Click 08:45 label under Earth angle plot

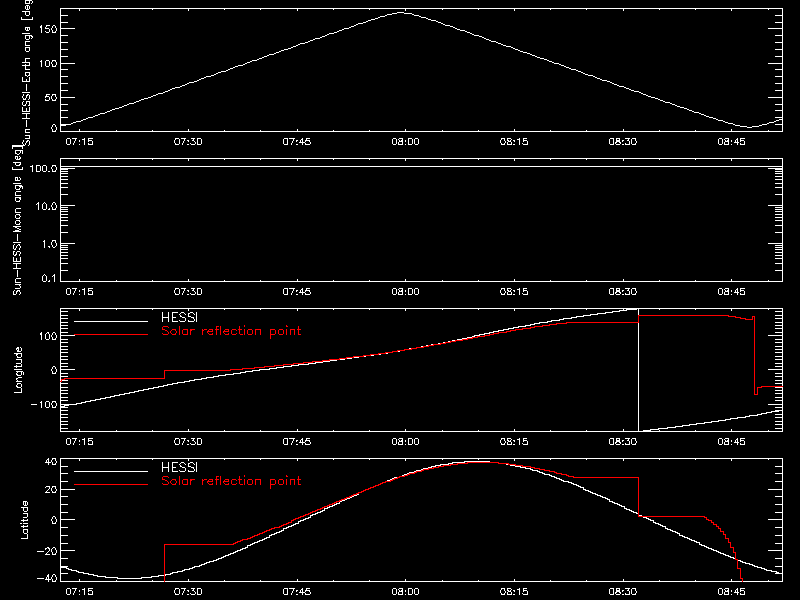pos(731,141)
